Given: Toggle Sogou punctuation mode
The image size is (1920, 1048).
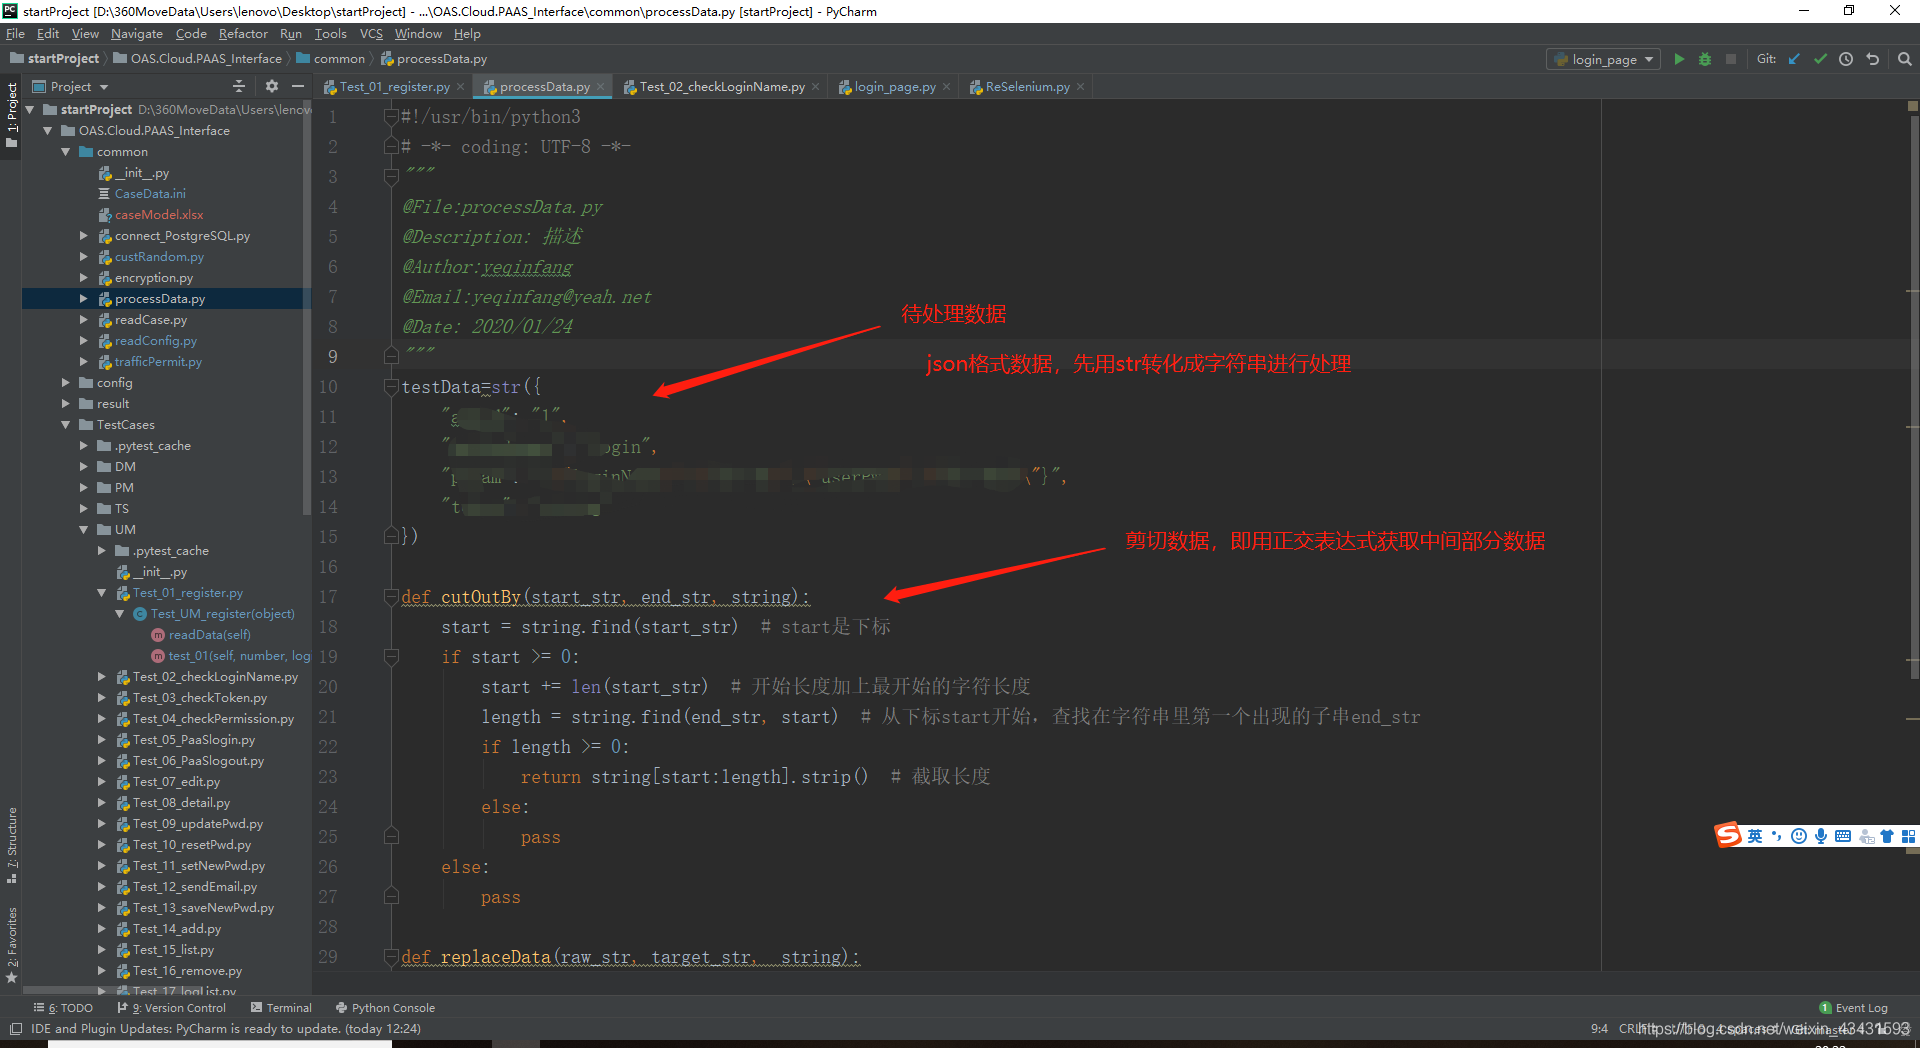Looking at the screenshot, I should [1777, 836].
